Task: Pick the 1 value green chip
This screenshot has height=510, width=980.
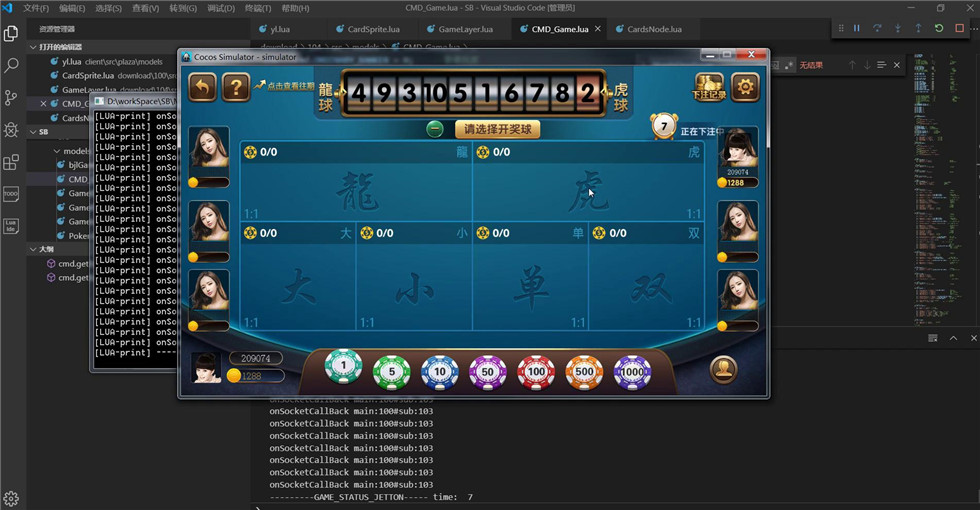Action: coord(343,368)
